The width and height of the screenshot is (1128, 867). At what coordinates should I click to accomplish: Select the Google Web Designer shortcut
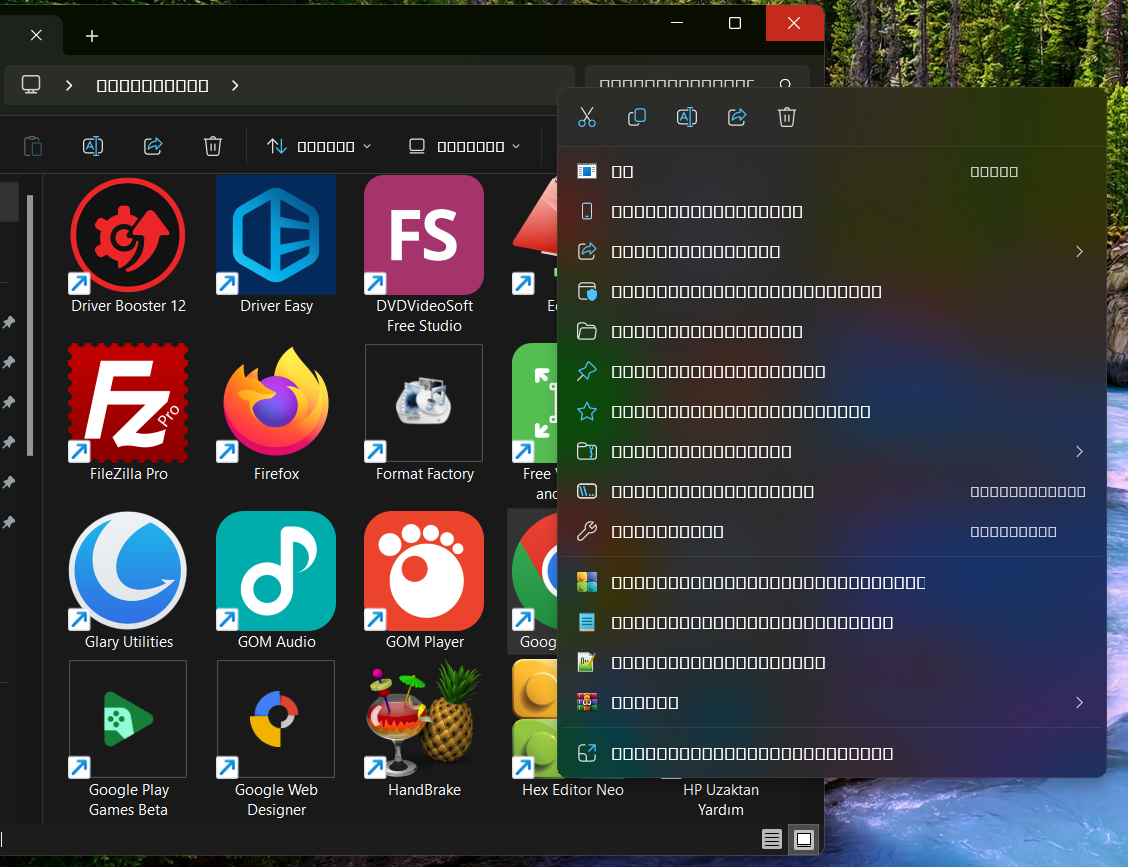(x=276, y=740)
